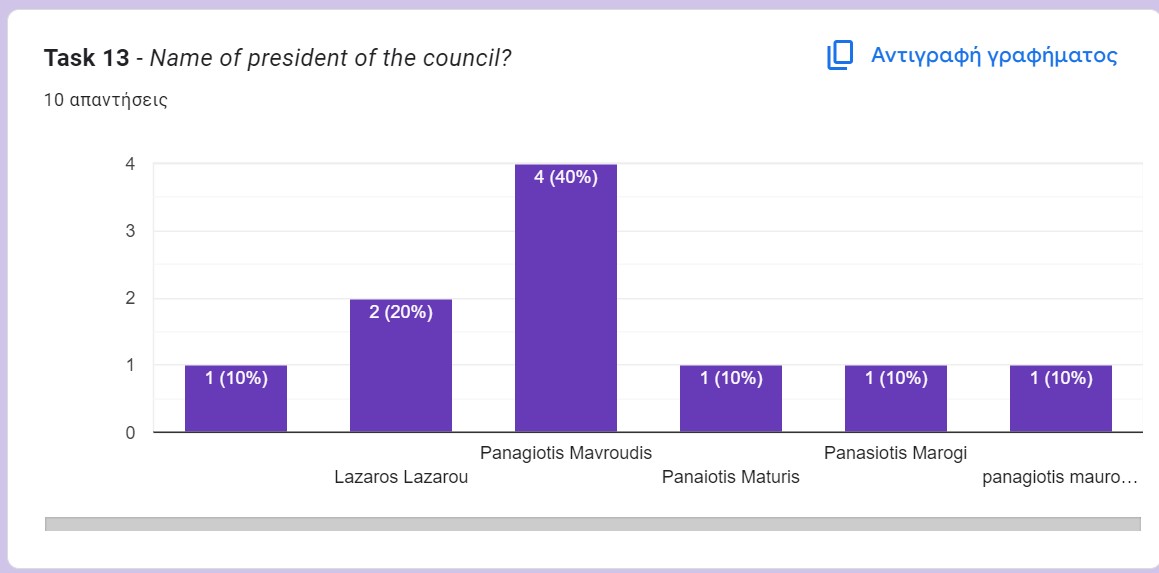
Task: Click the Panasiotis Marogi axis label
Action: click(895, 453)
